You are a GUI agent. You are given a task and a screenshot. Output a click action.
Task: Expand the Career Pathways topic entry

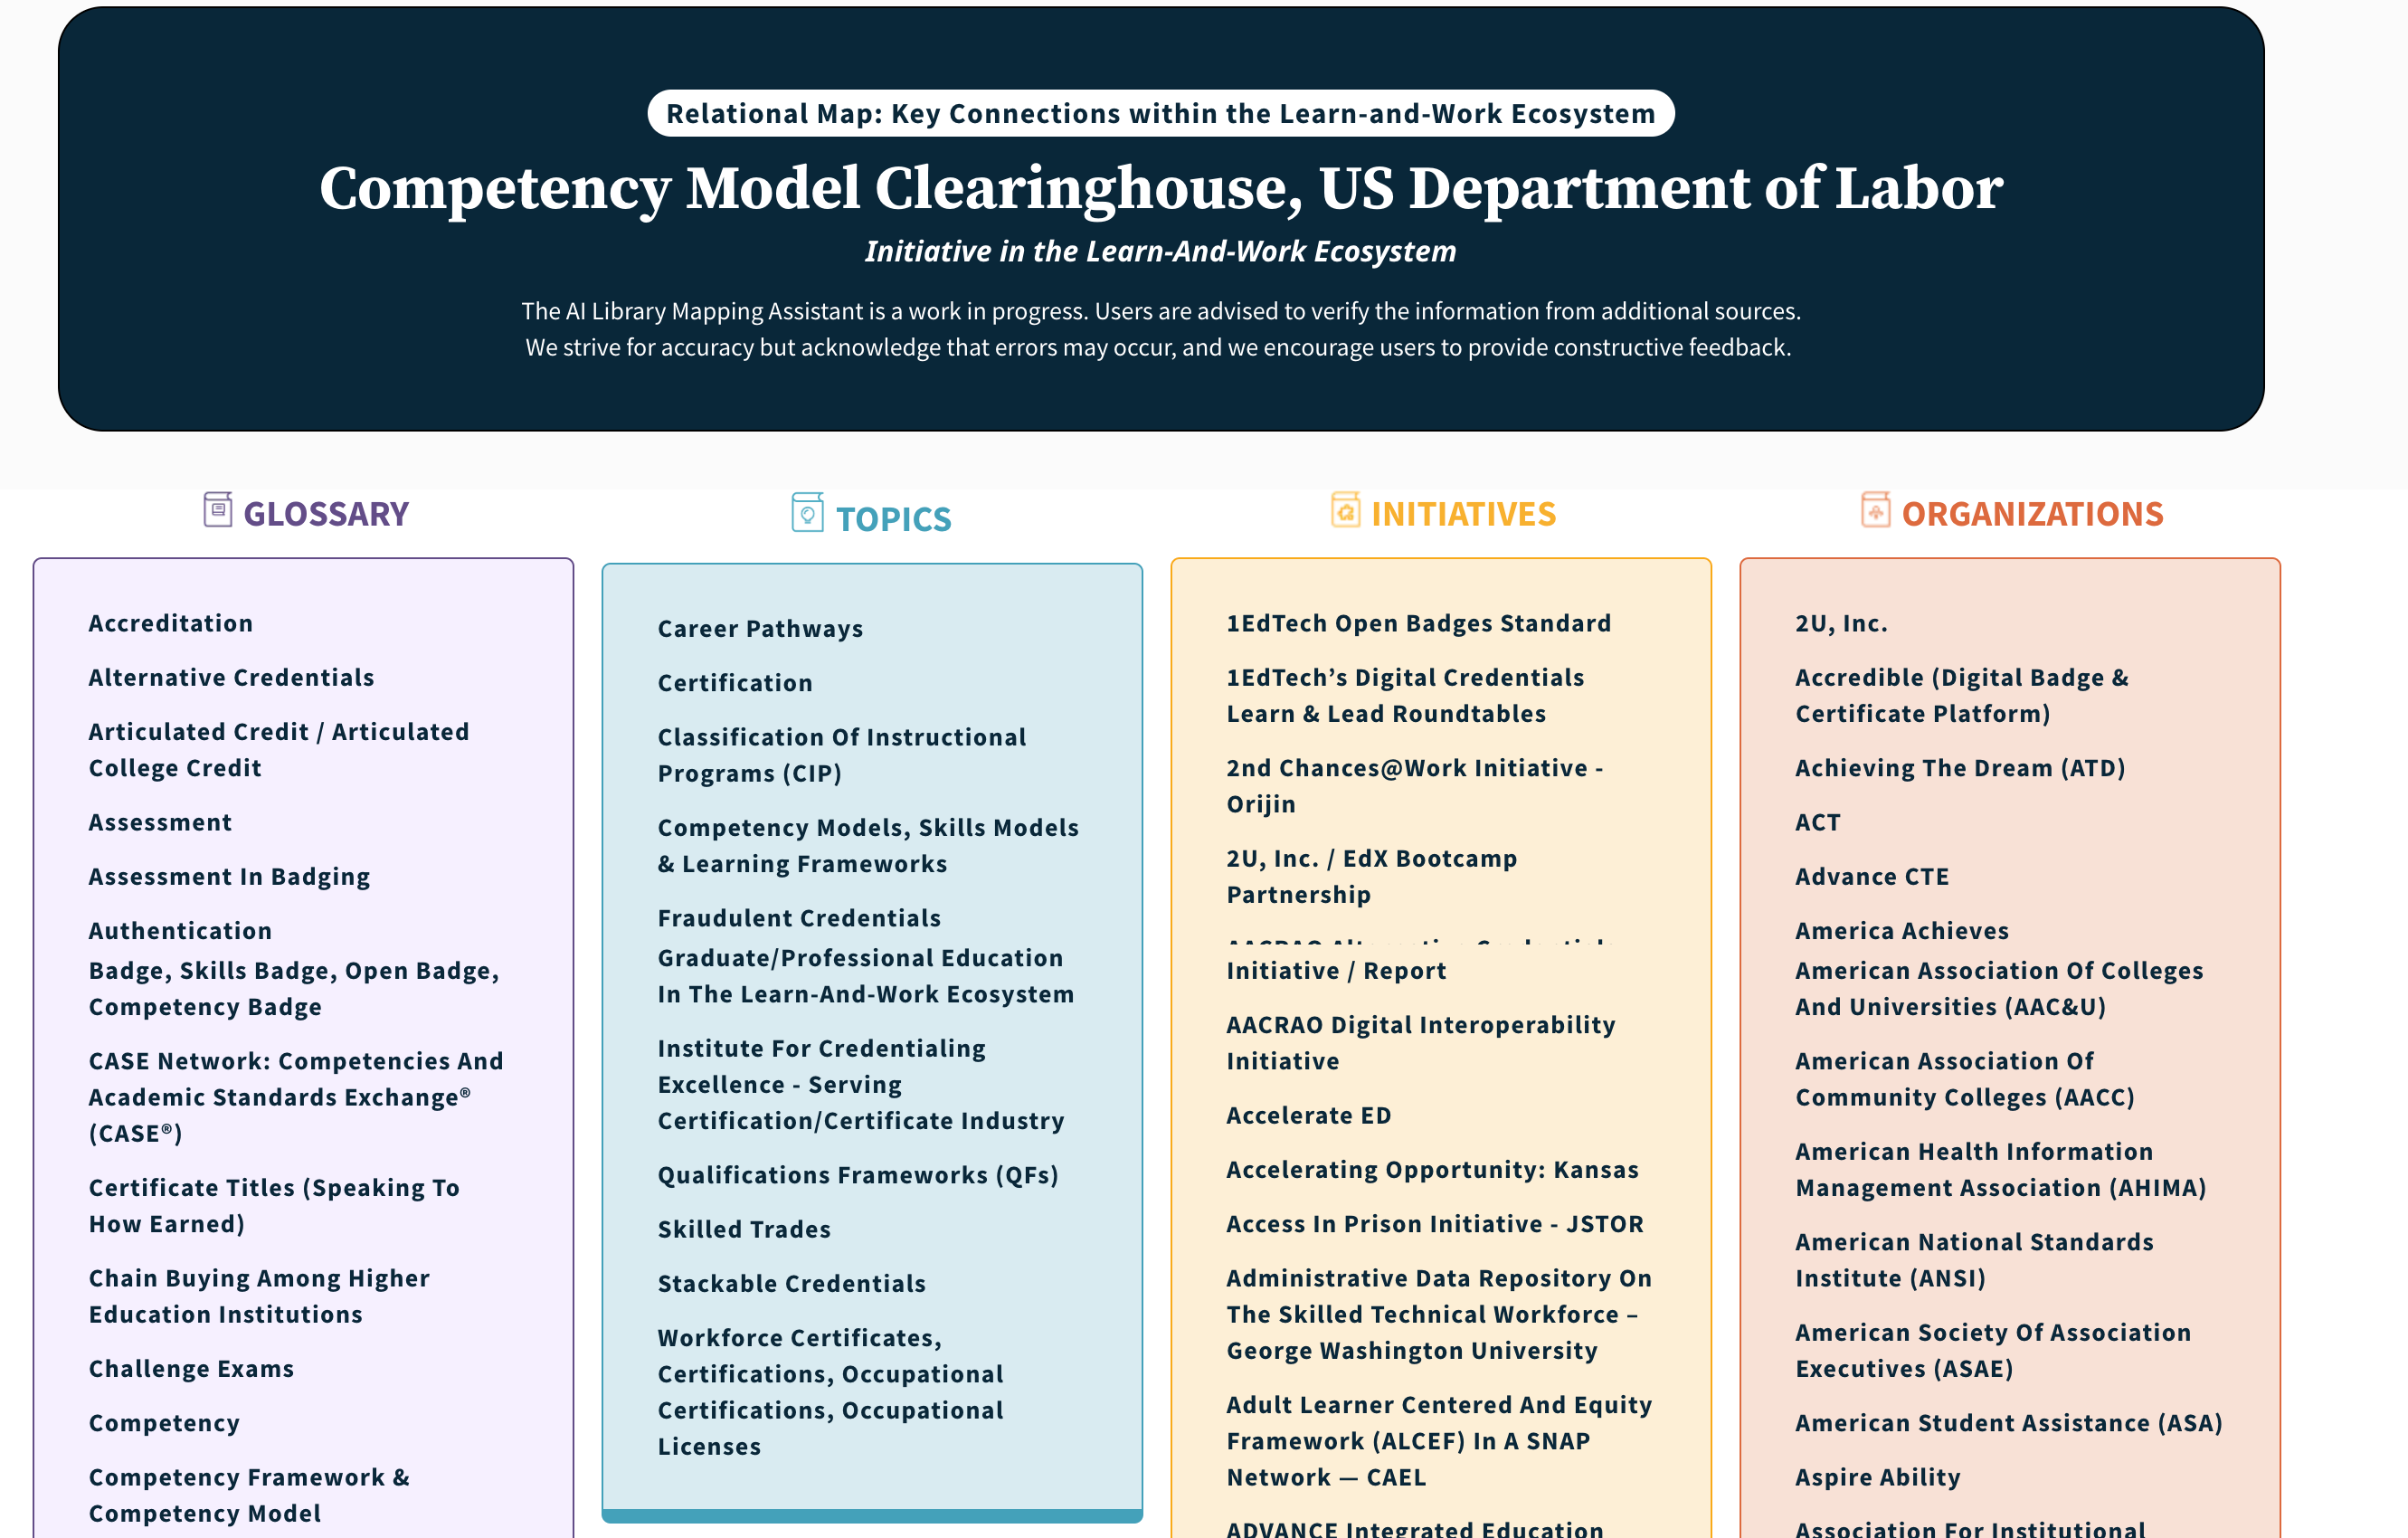tap(762, 625)
